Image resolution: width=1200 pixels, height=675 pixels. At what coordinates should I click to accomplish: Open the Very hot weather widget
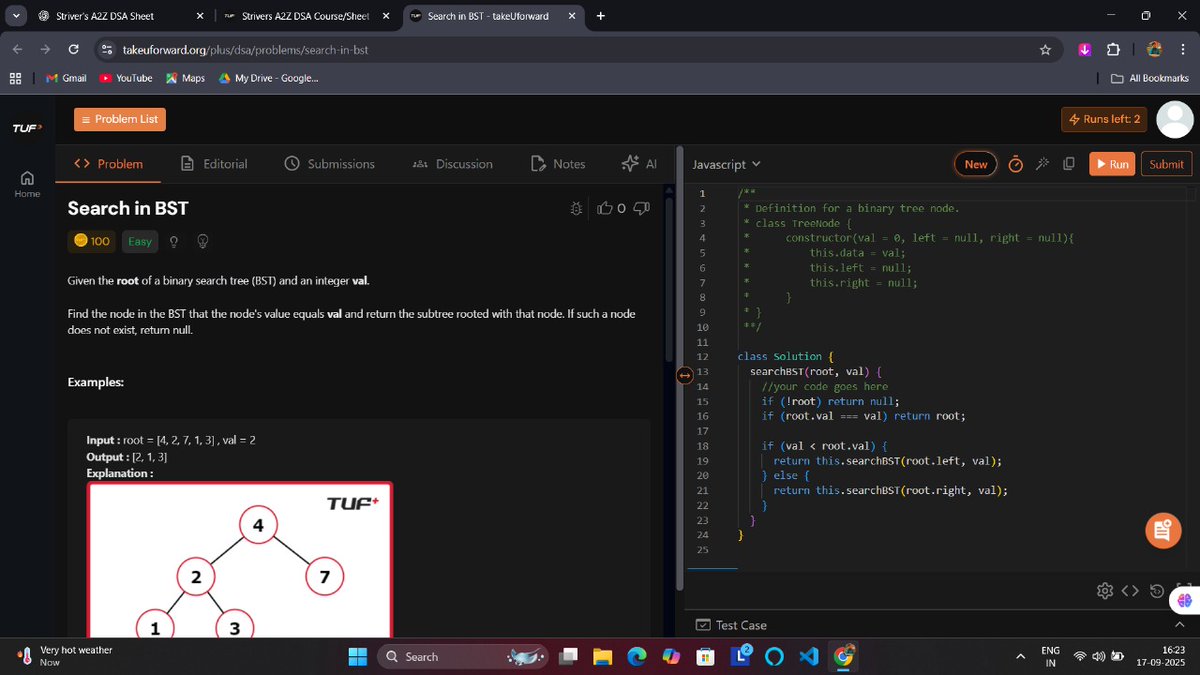[65, 656]
